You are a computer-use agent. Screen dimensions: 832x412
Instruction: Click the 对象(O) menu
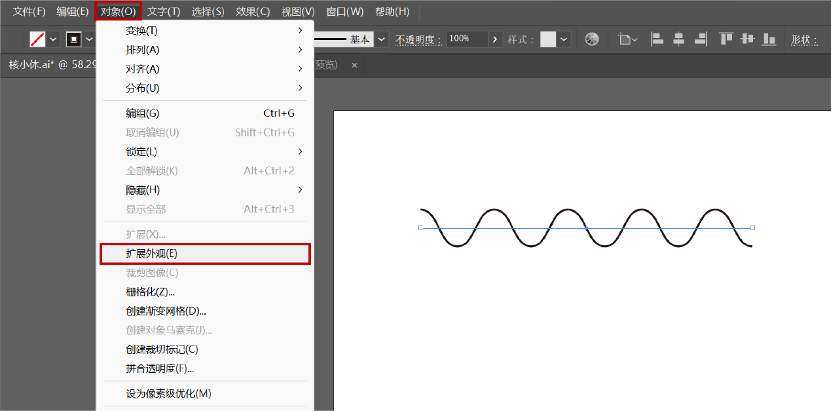click(x=118, y=11)
